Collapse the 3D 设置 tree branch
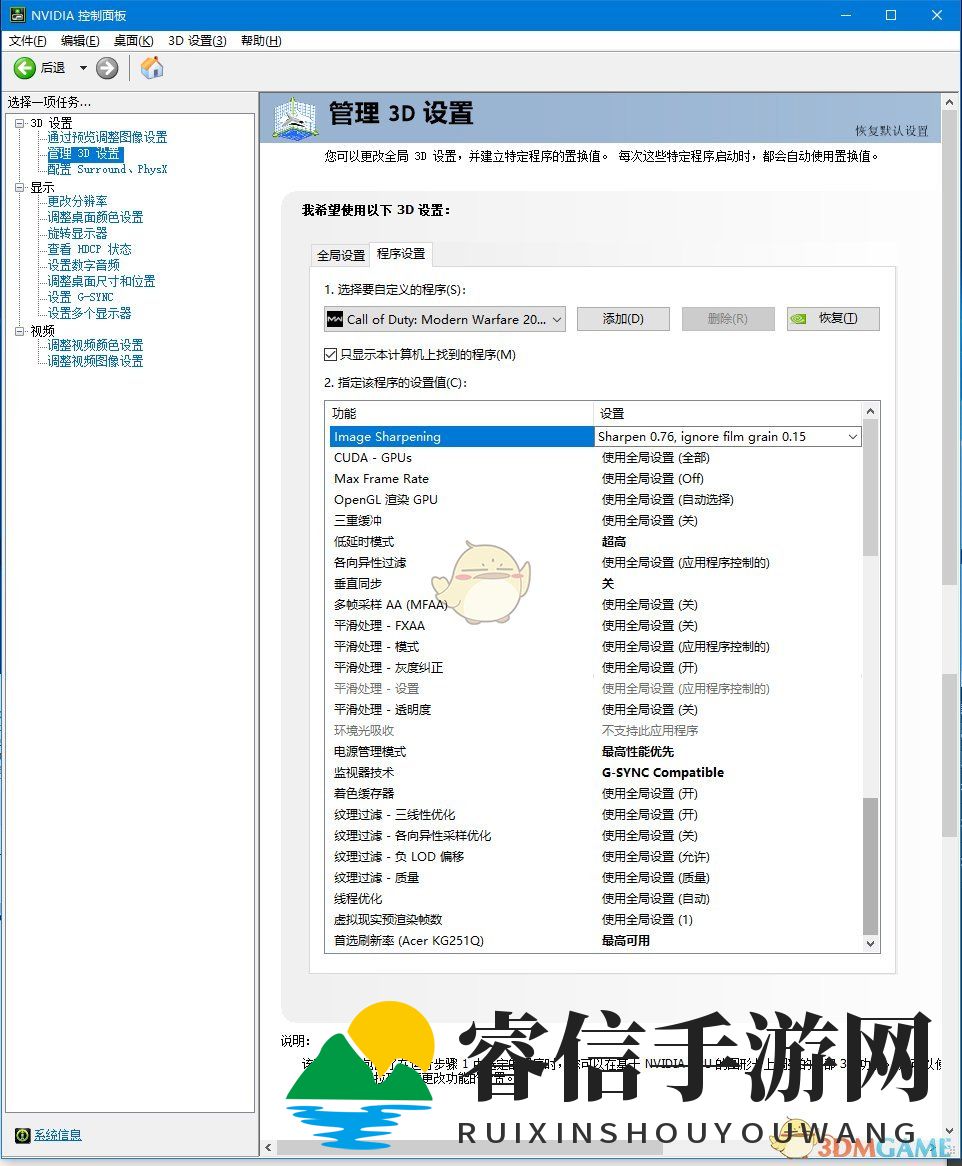 (x=19, y=122)
